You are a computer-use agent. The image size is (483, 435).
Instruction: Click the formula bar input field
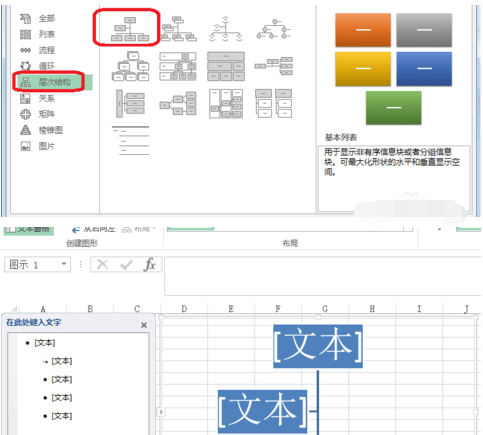pos(322,276)
